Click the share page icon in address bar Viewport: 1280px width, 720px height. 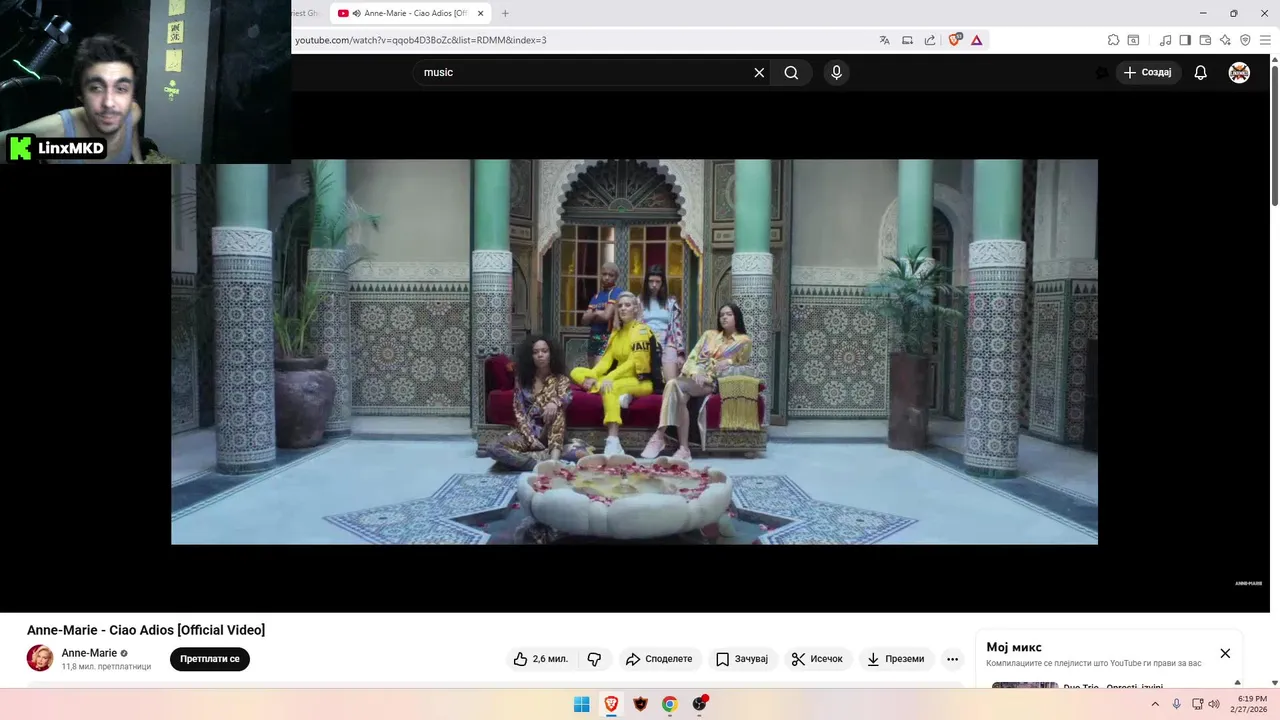click(930, 40)
